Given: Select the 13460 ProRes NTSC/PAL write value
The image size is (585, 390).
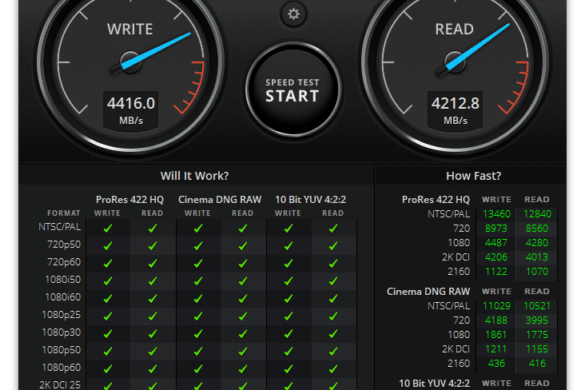Looking at the screenshot, I should click(x=497, y=214).
